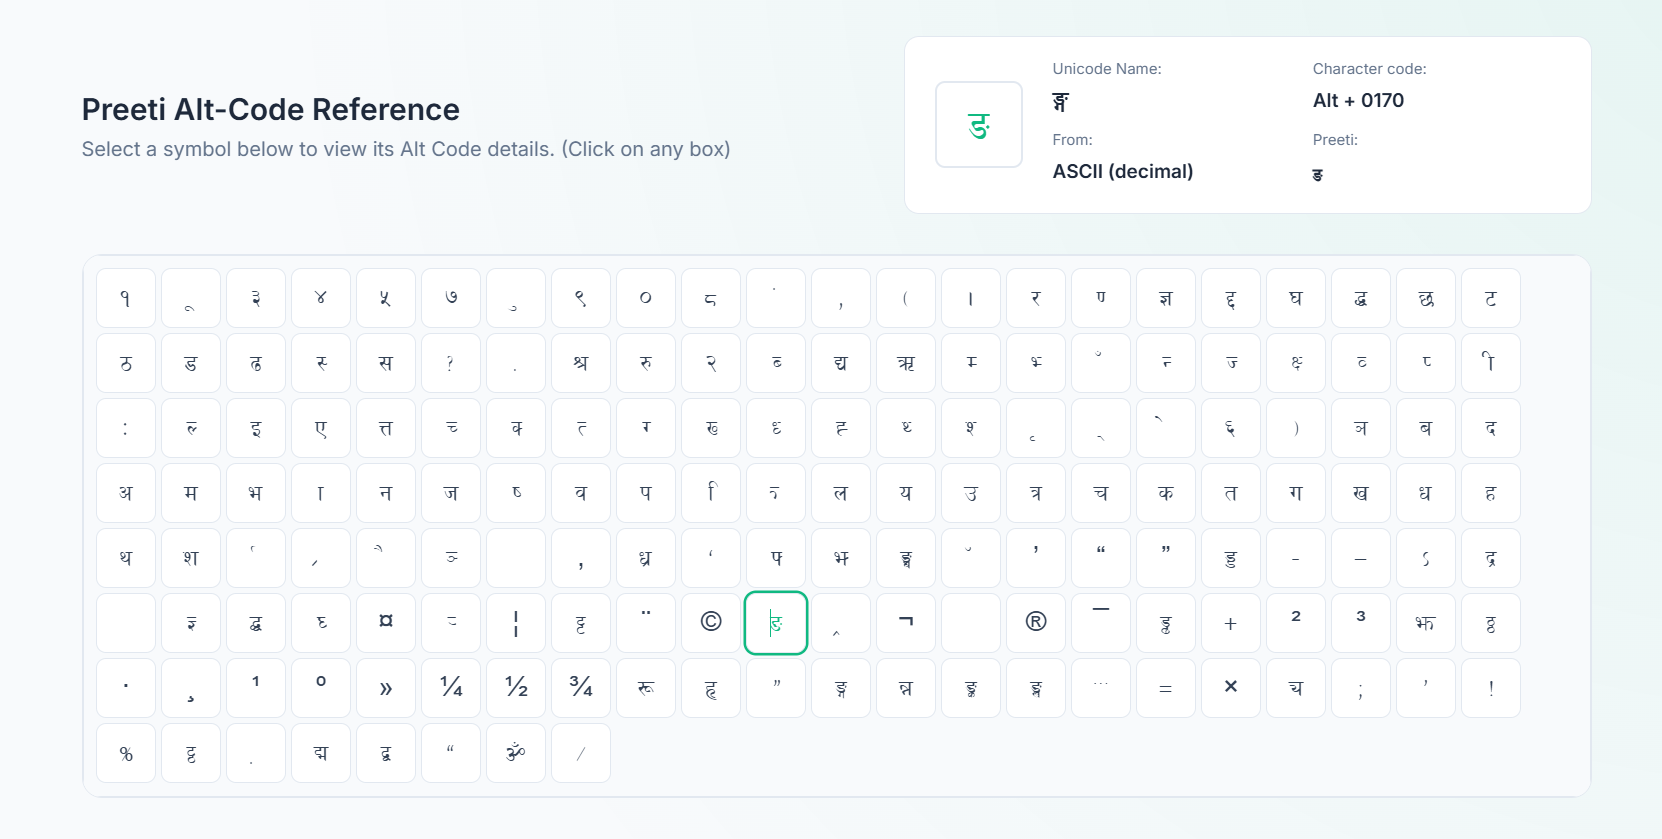Viewport: 1662px width, 839px height.
Task: Click the right guillemet » symbol box
Action: [385, 688]
